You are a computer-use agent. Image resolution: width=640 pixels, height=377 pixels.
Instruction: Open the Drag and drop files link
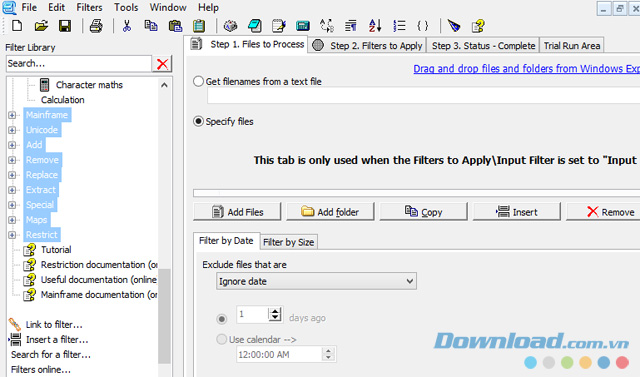coord(527,69)
